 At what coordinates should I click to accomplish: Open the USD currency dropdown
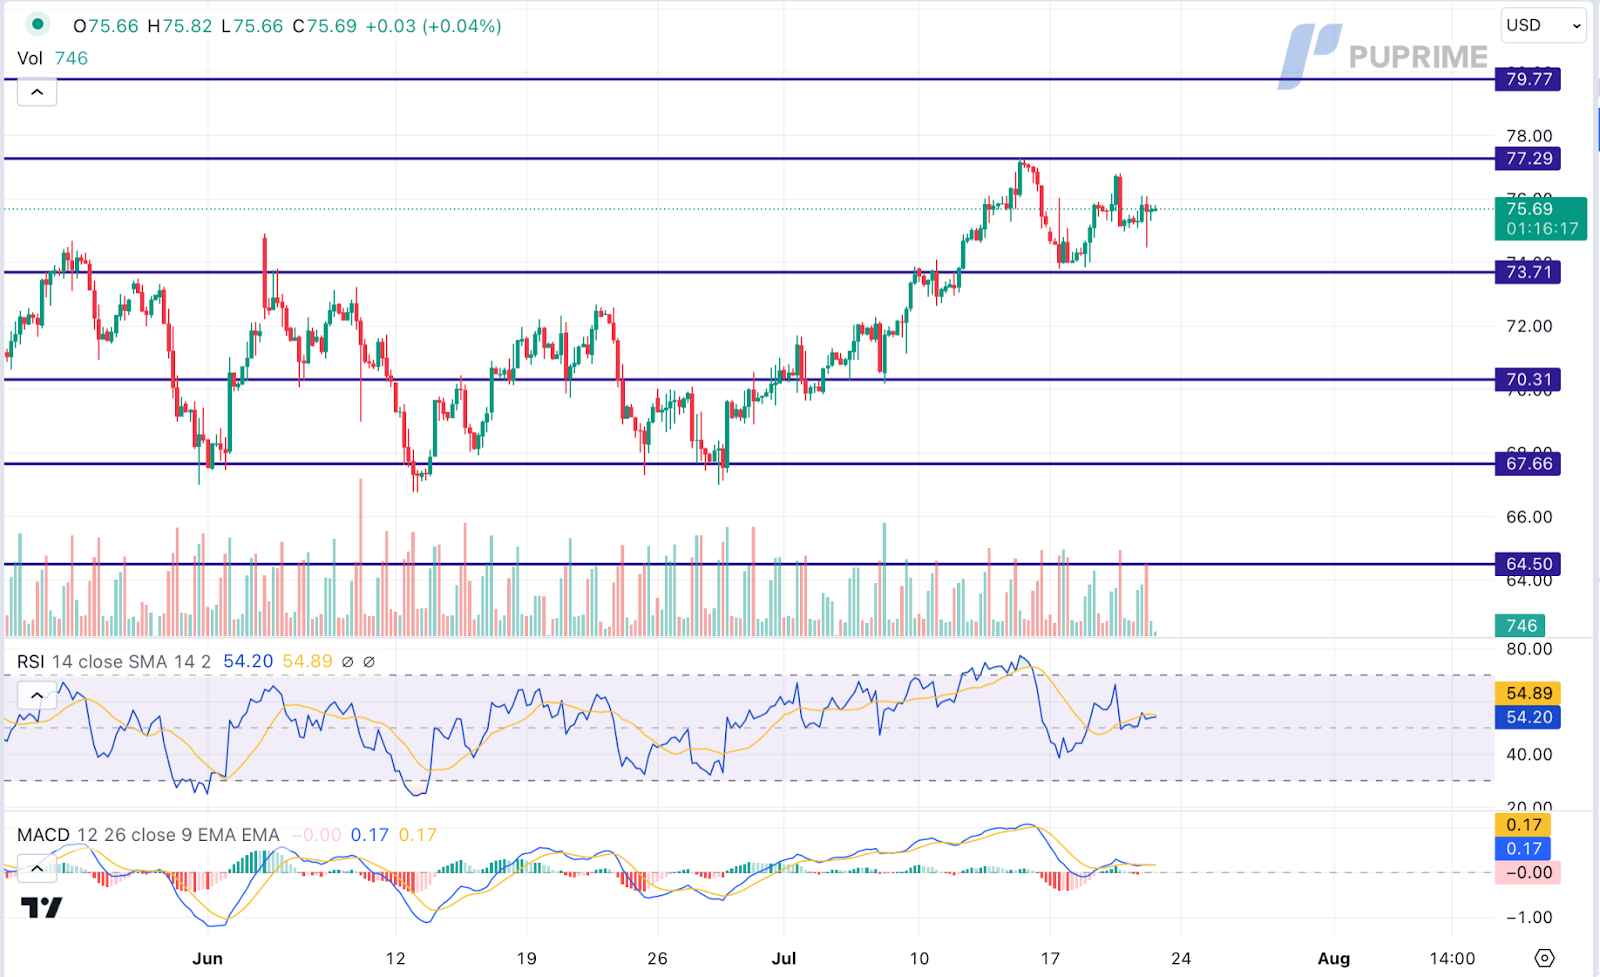(x=1543, y=26)
